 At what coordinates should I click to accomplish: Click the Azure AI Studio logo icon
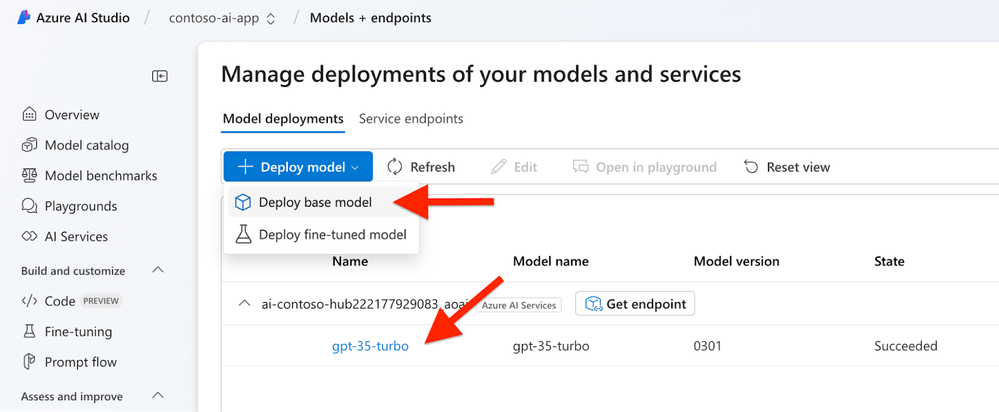[24, 18]
